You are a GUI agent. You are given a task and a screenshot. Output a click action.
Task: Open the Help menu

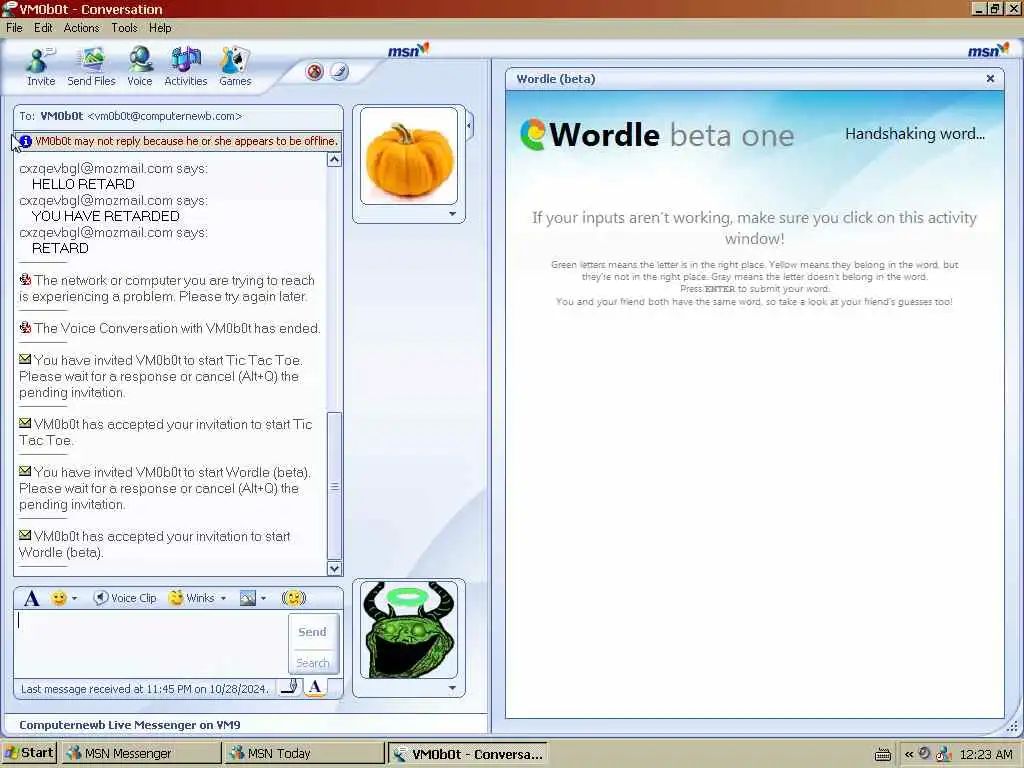(160, 27)
